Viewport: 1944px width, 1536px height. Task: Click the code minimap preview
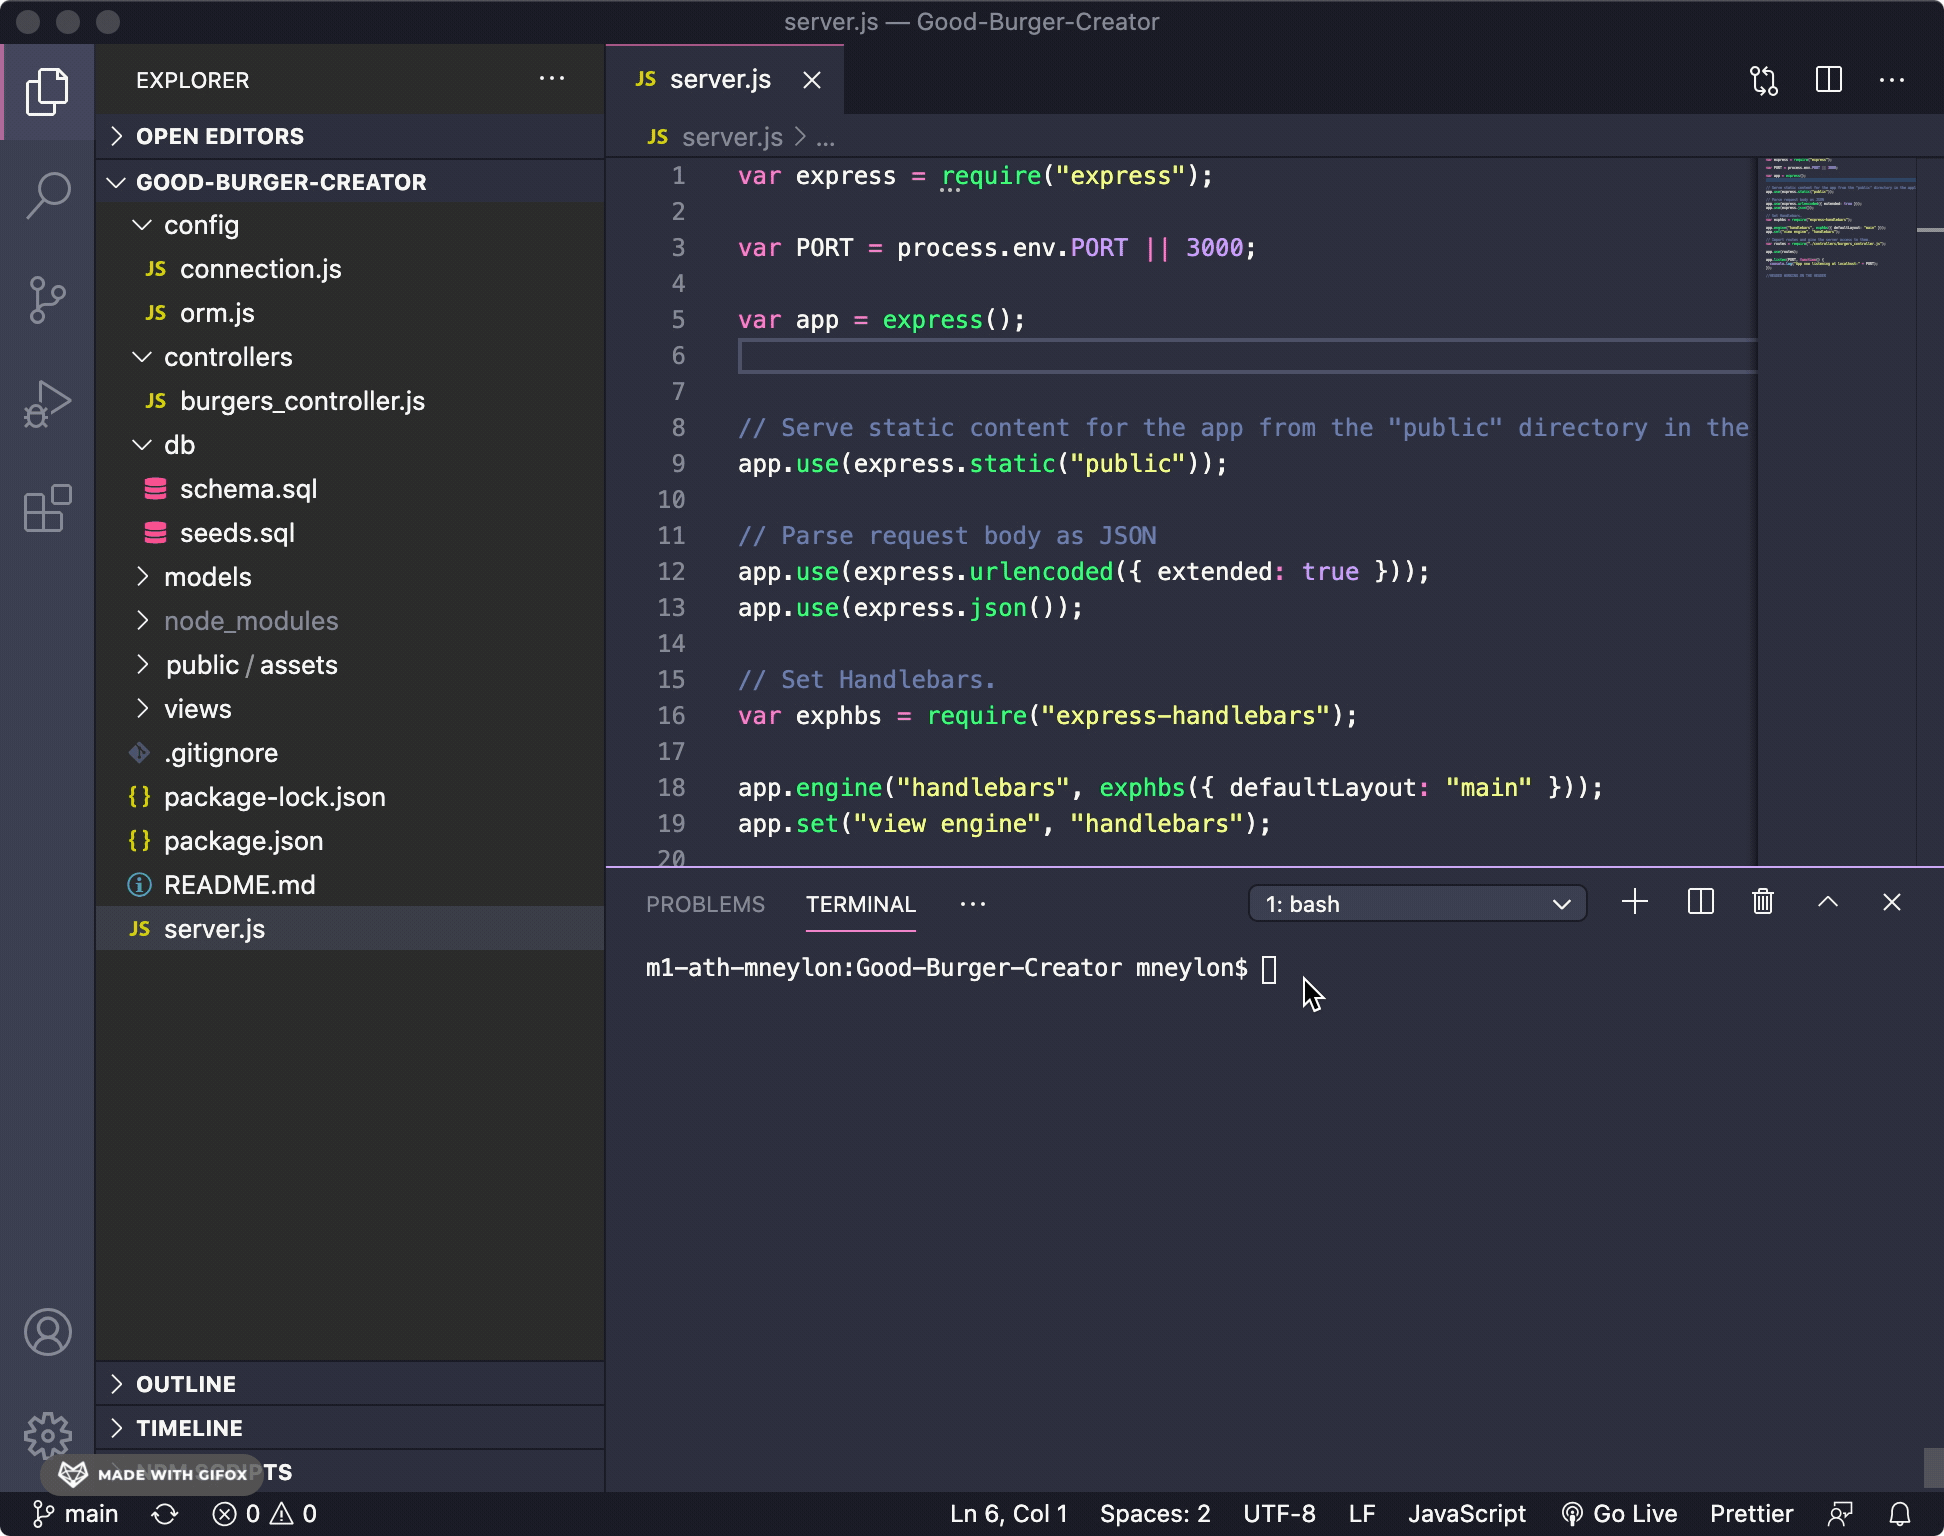click(x=1836, y=220)
